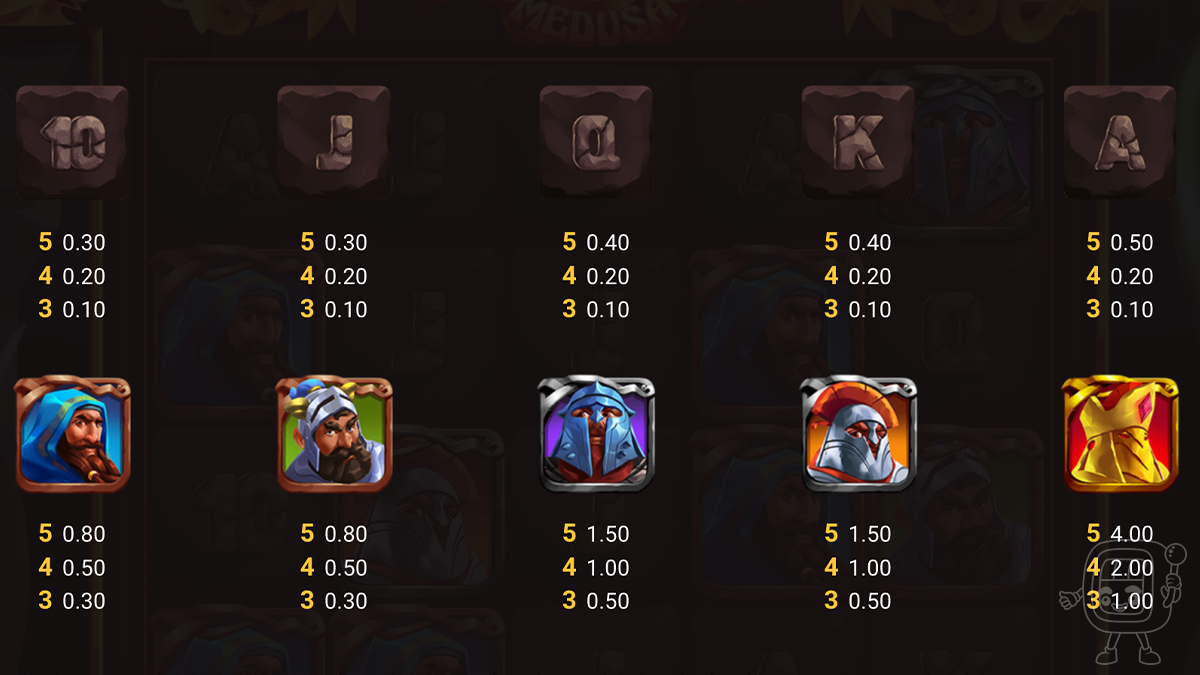
Task: Select the stone J symbol tile
Action: coord(334,142)
